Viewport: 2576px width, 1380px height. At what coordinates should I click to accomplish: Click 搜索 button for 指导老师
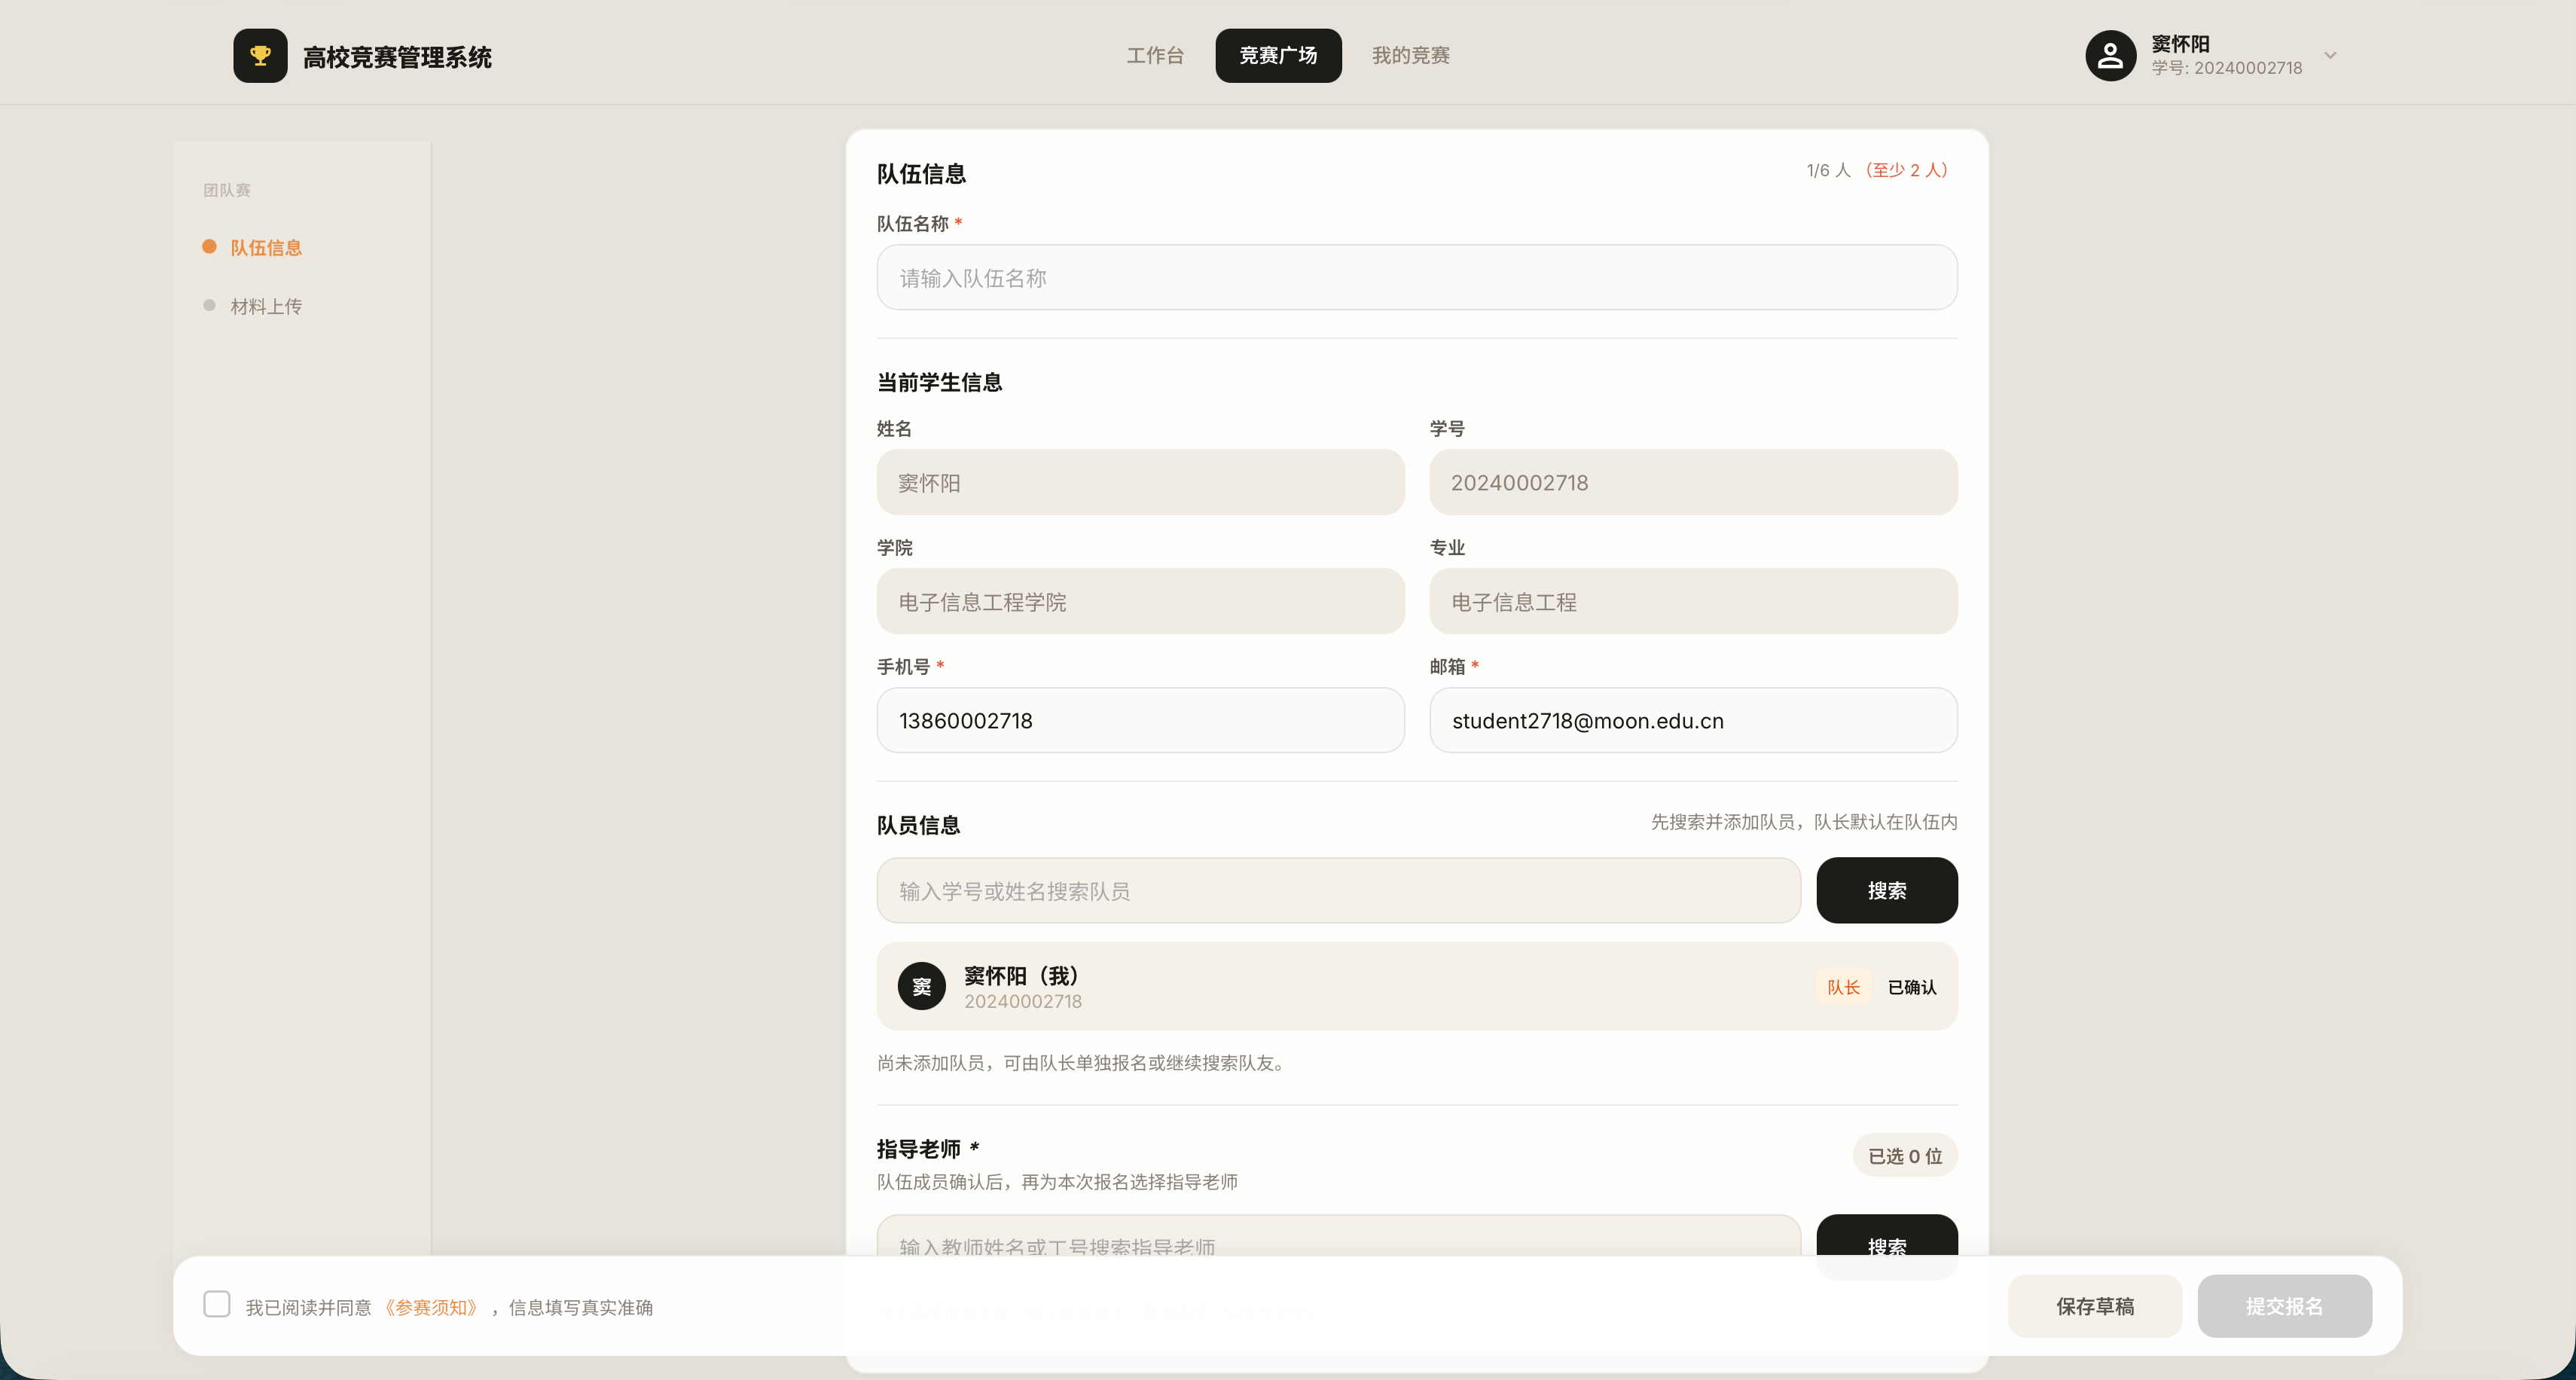point(1886,1236)
